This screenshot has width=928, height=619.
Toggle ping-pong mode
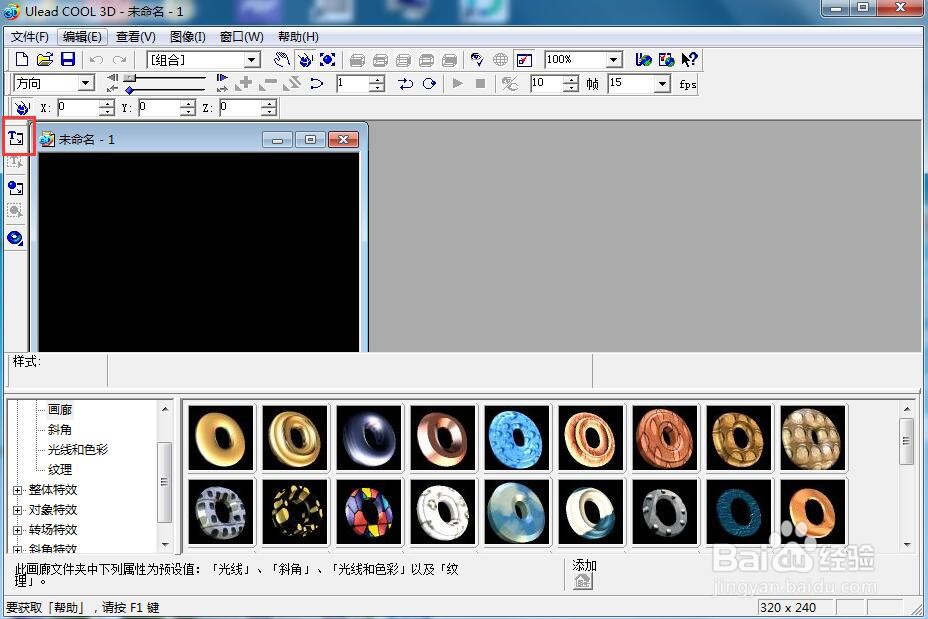(405, 83)
